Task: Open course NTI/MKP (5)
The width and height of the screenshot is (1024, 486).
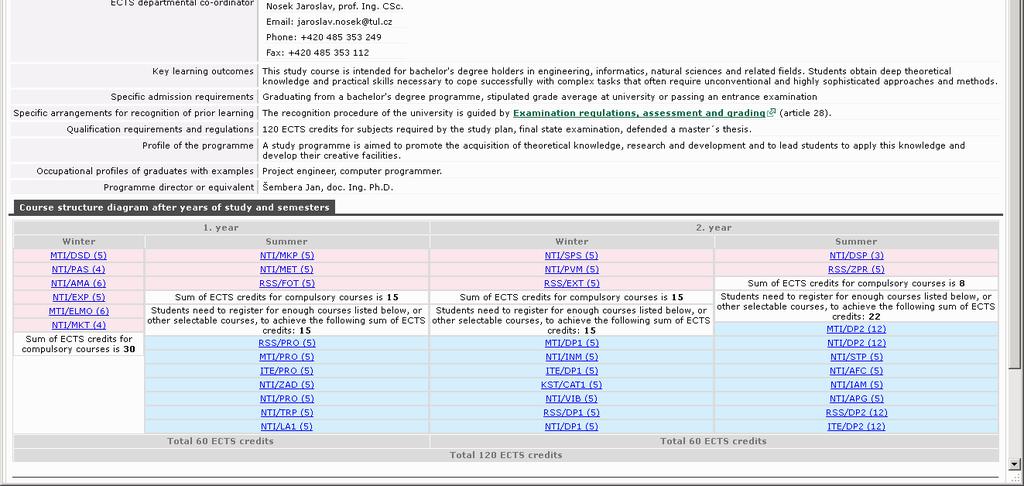Action: pyautogui.click(x=287, y=255)
